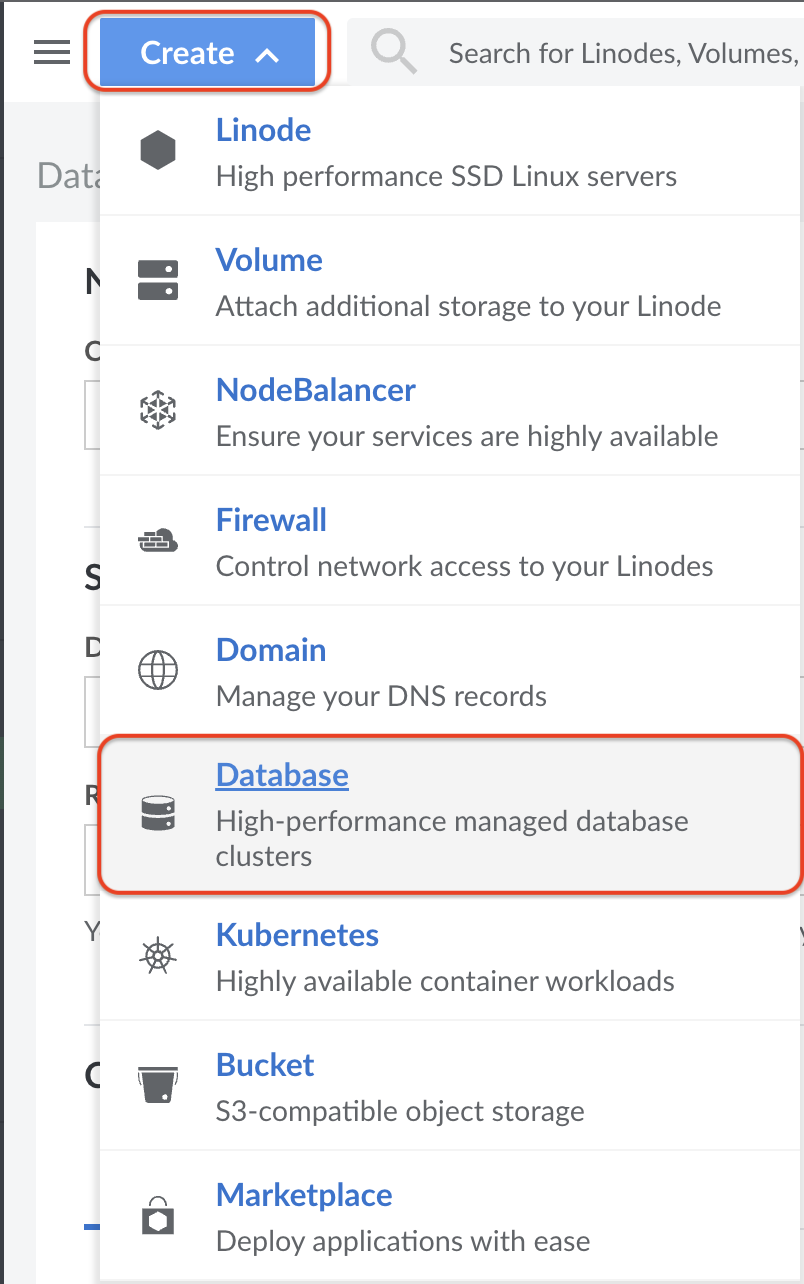Image resolution: width=804 pixels, height=1284 pixels.
Task: Click the NodeBalancer snowflake icon
Action: [x=158, y=410]
